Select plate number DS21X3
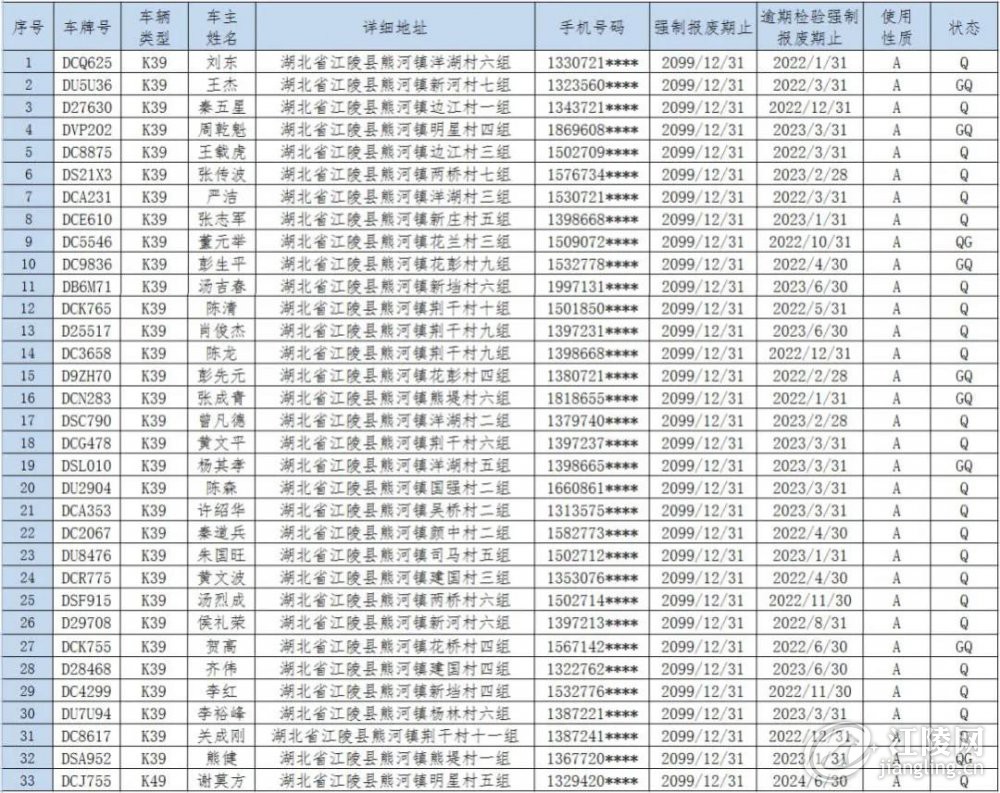 pyautogui.click(x=87, y=175)
